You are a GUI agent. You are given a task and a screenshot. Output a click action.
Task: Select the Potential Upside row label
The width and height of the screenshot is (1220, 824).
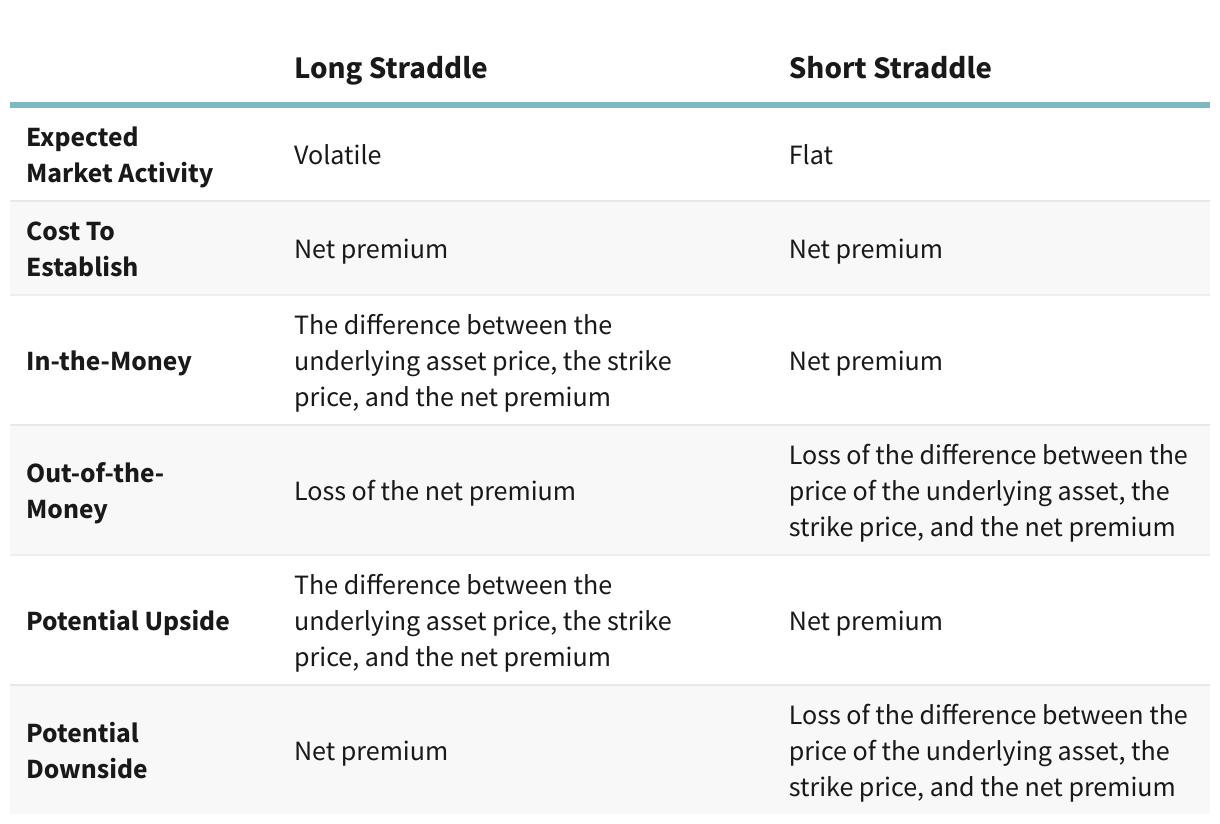pyautogui.click(x=127, y=621)
